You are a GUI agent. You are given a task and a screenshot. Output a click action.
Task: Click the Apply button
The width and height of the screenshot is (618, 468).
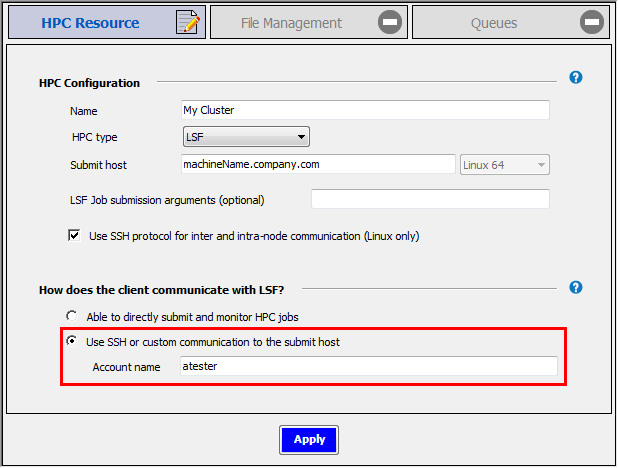pos(309,439)
